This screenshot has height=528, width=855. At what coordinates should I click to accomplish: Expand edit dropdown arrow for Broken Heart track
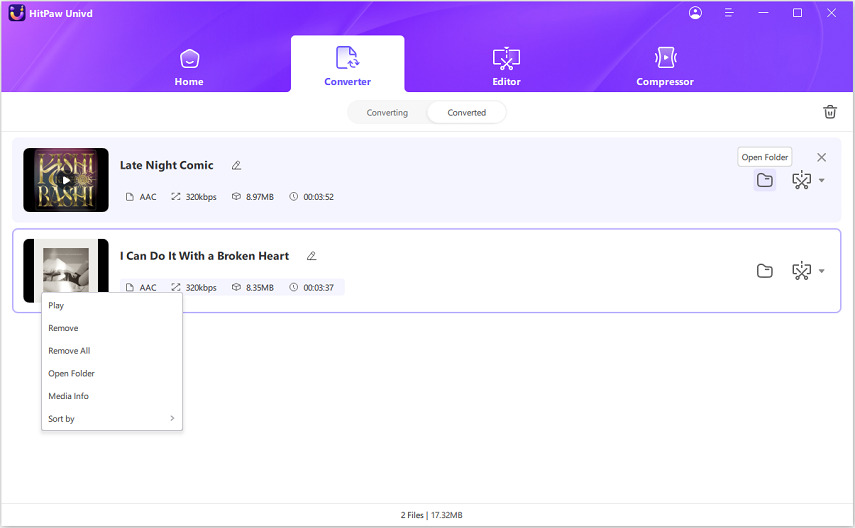point(822,271)
